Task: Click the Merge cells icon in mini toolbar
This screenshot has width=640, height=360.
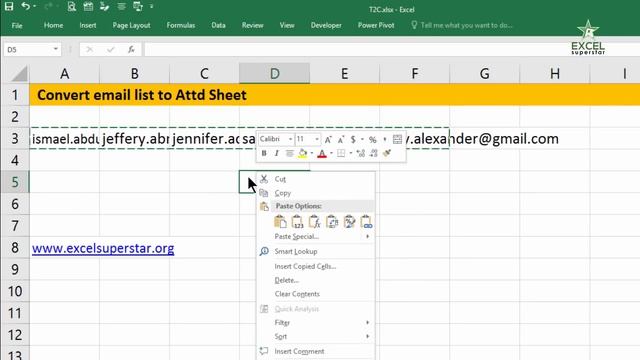Action: tap(397, 140)
